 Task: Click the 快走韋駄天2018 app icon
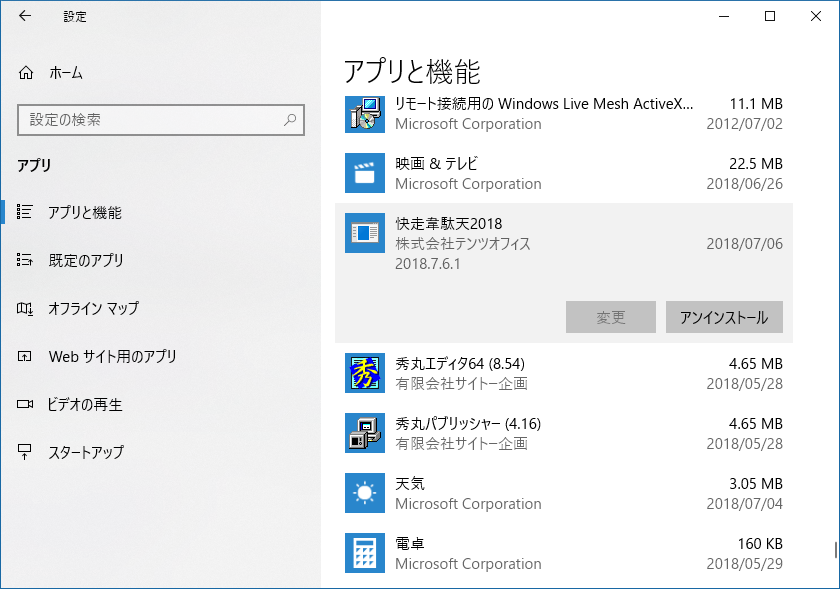364,233
